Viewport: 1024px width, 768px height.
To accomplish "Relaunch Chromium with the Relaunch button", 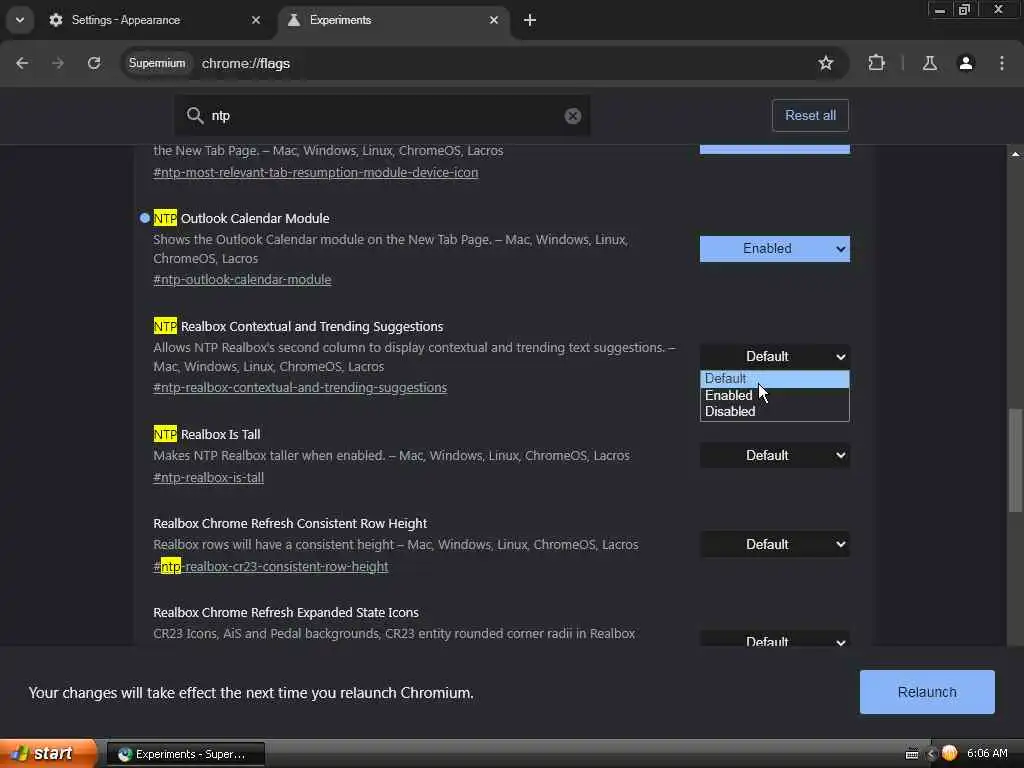I will [927, 692].
